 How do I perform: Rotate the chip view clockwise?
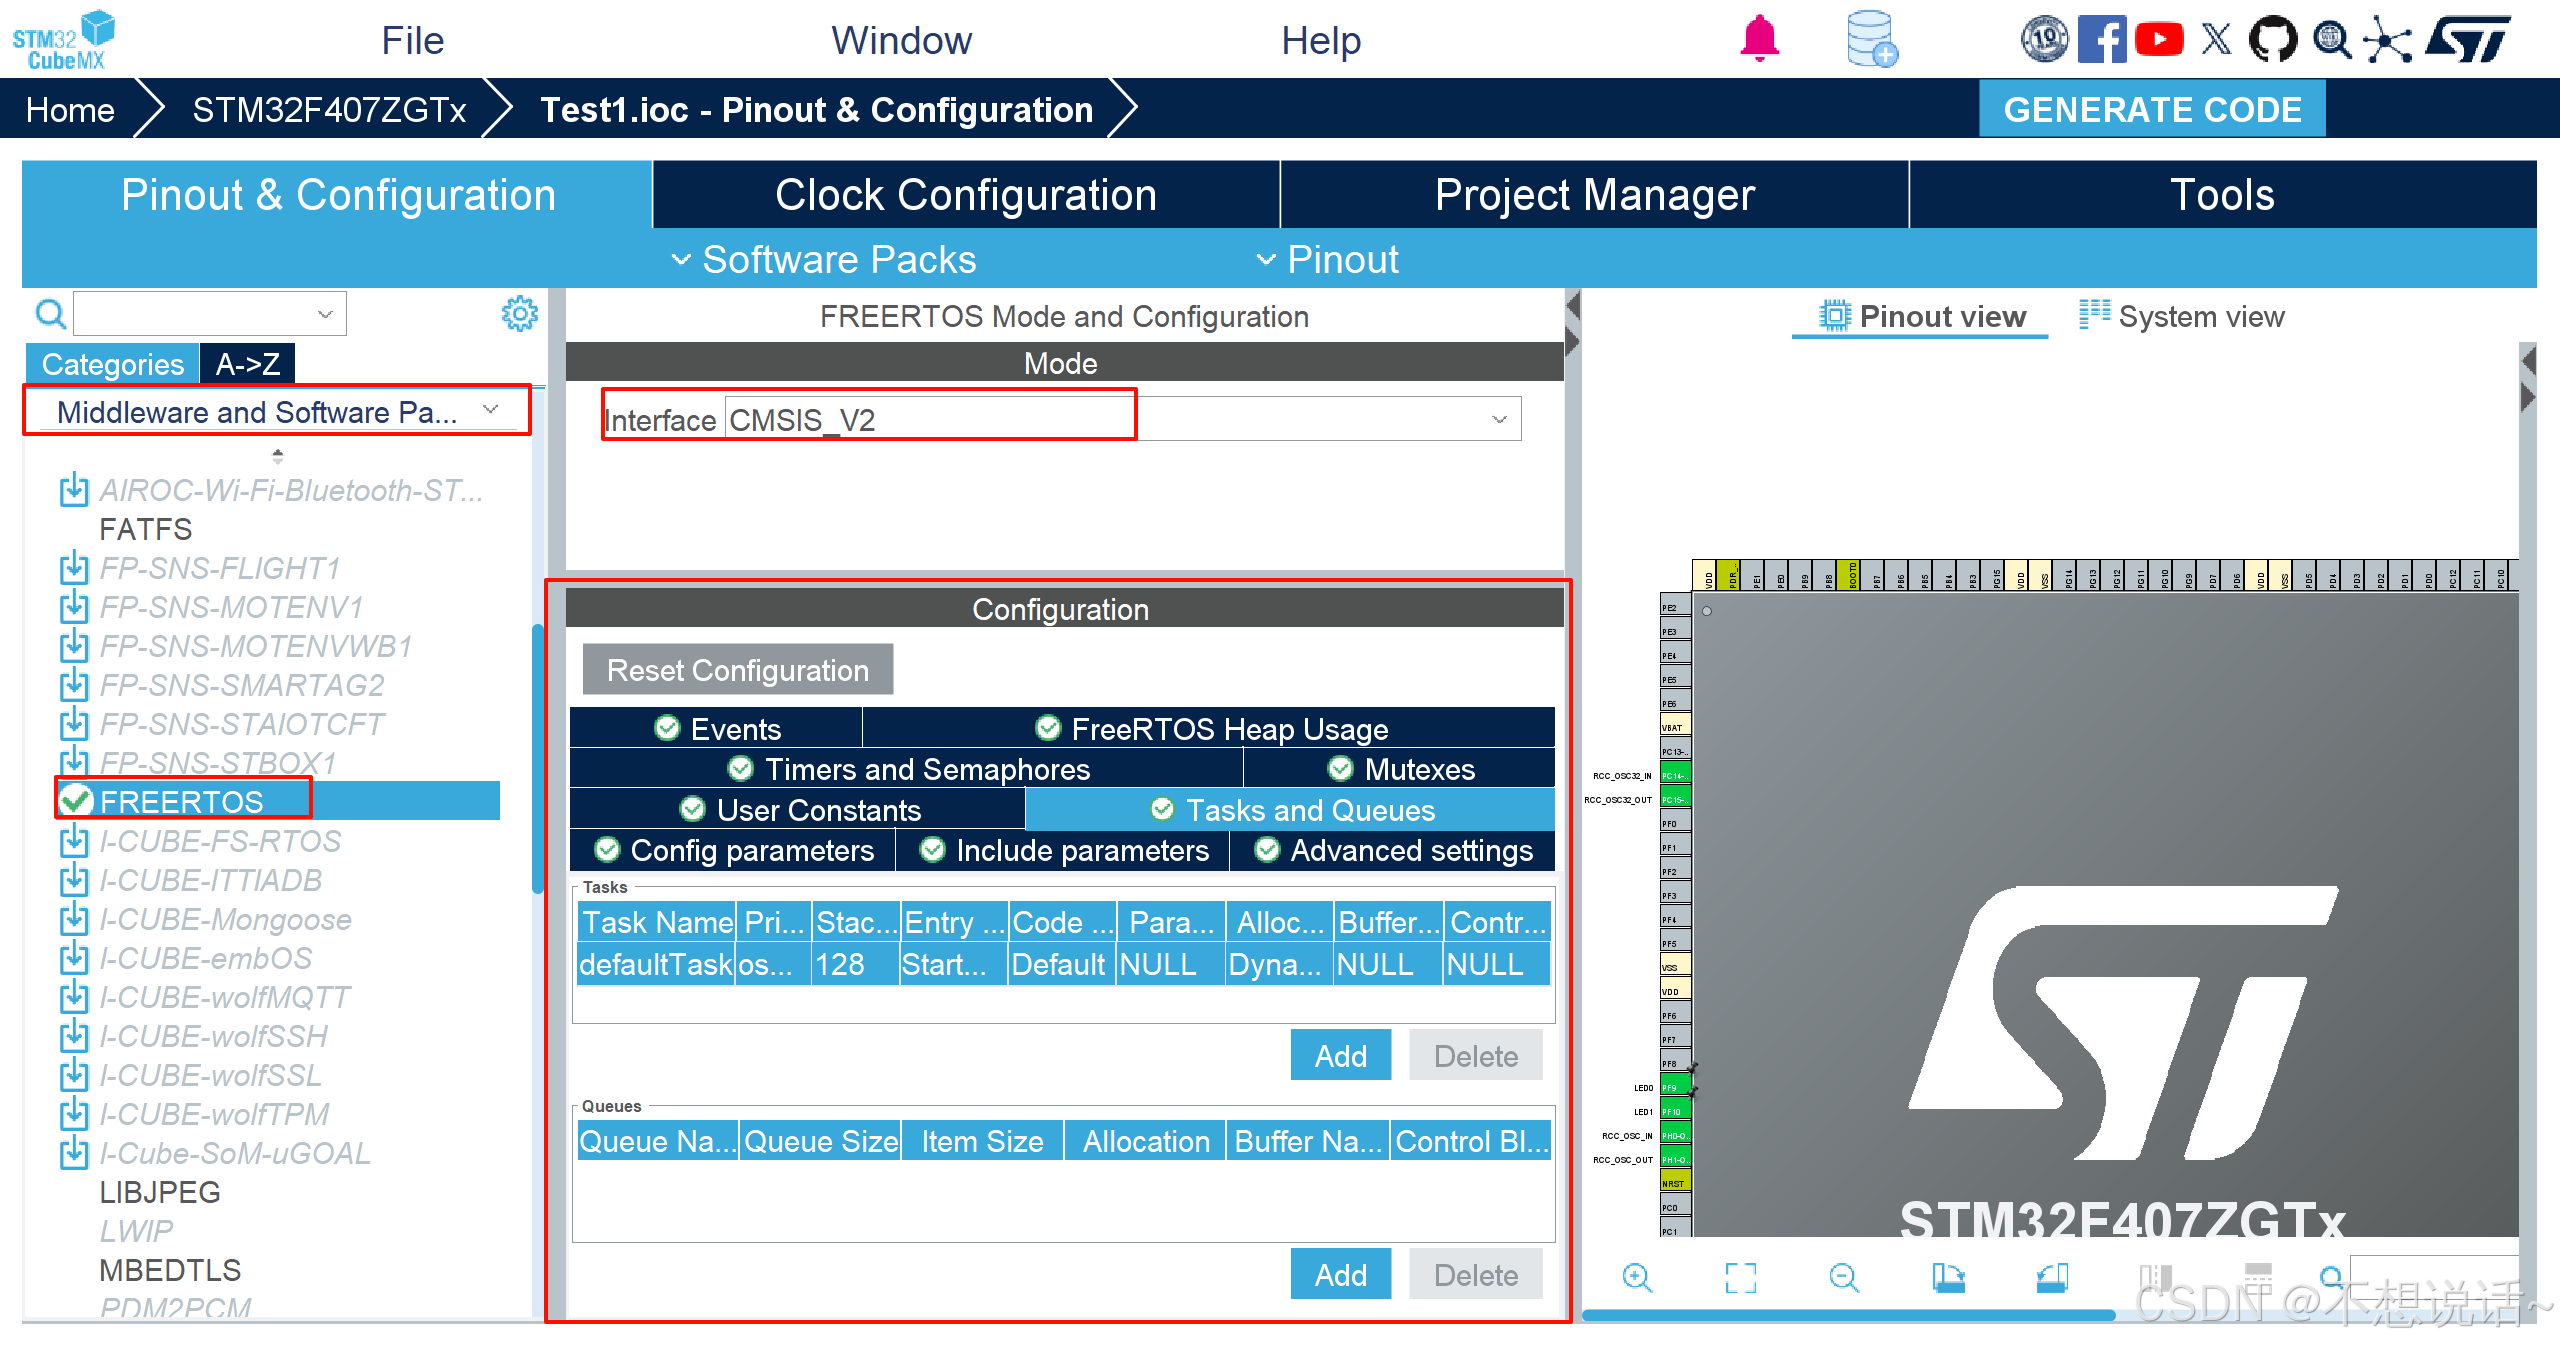click(1947, 1277)
